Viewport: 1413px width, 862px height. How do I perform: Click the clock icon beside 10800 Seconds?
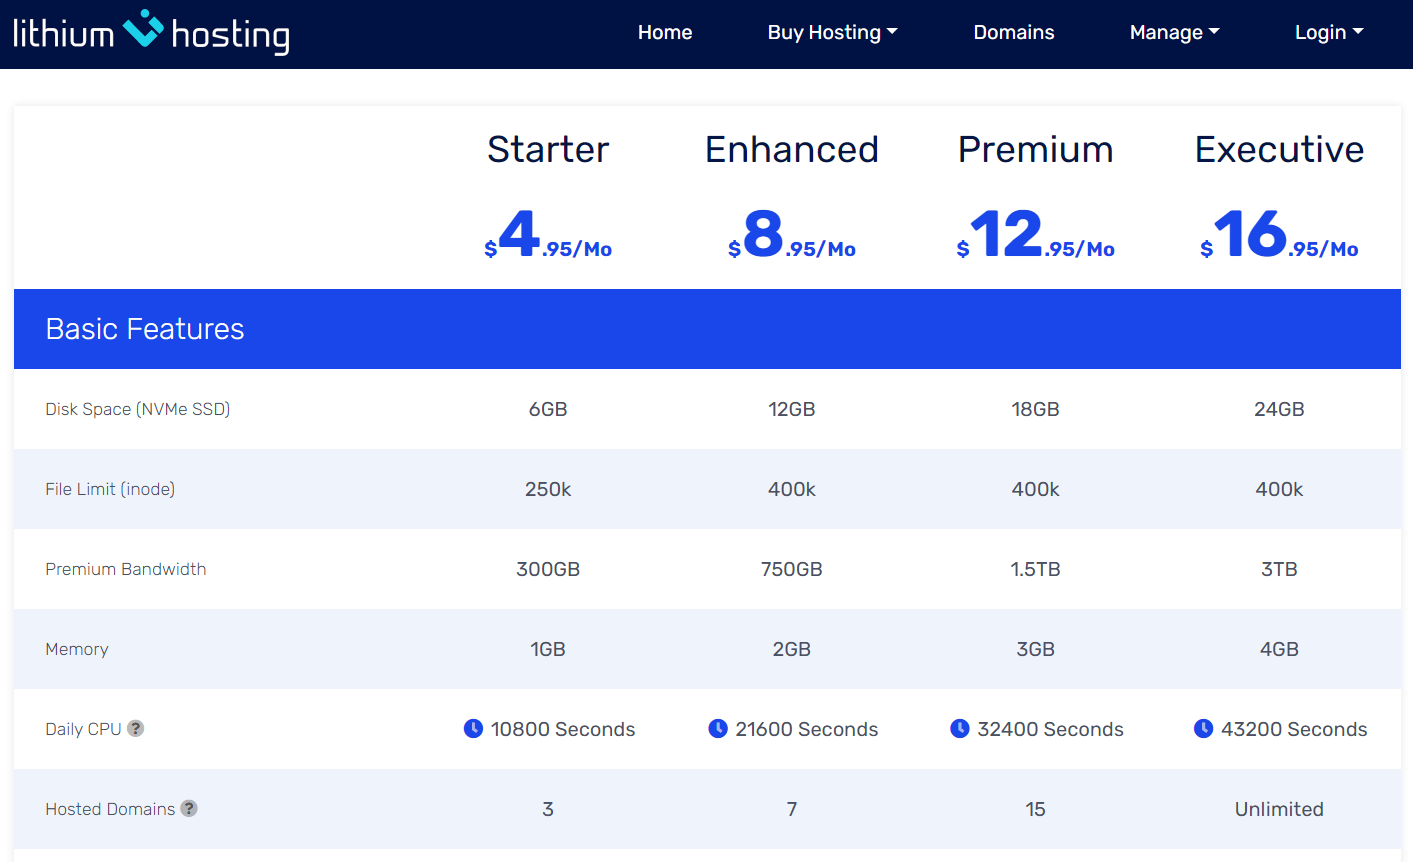[474, 728]
